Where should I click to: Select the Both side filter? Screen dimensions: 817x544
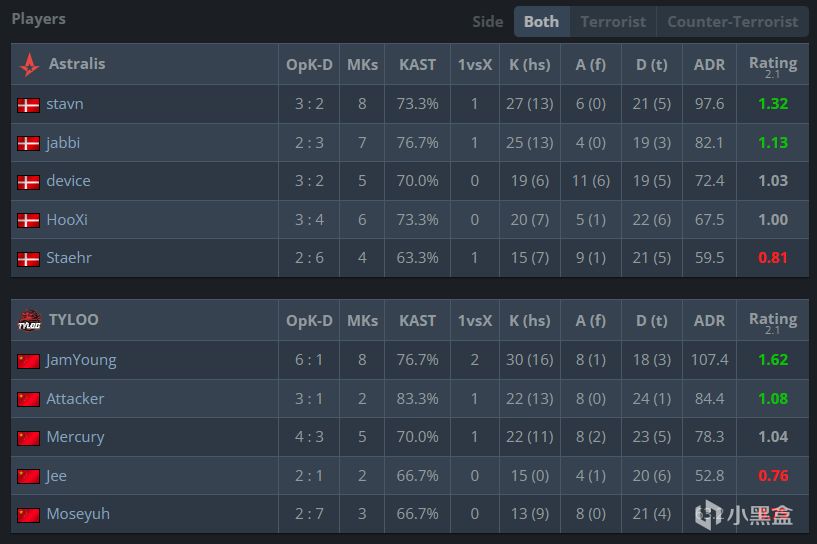(x=541, y=21)
